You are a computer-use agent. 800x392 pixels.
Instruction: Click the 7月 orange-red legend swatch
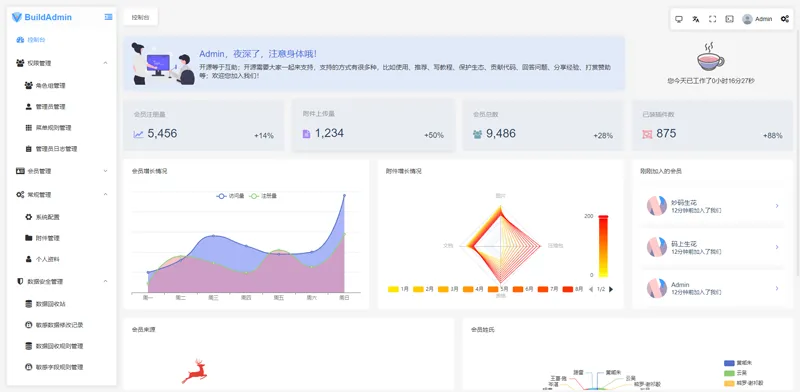543,289
